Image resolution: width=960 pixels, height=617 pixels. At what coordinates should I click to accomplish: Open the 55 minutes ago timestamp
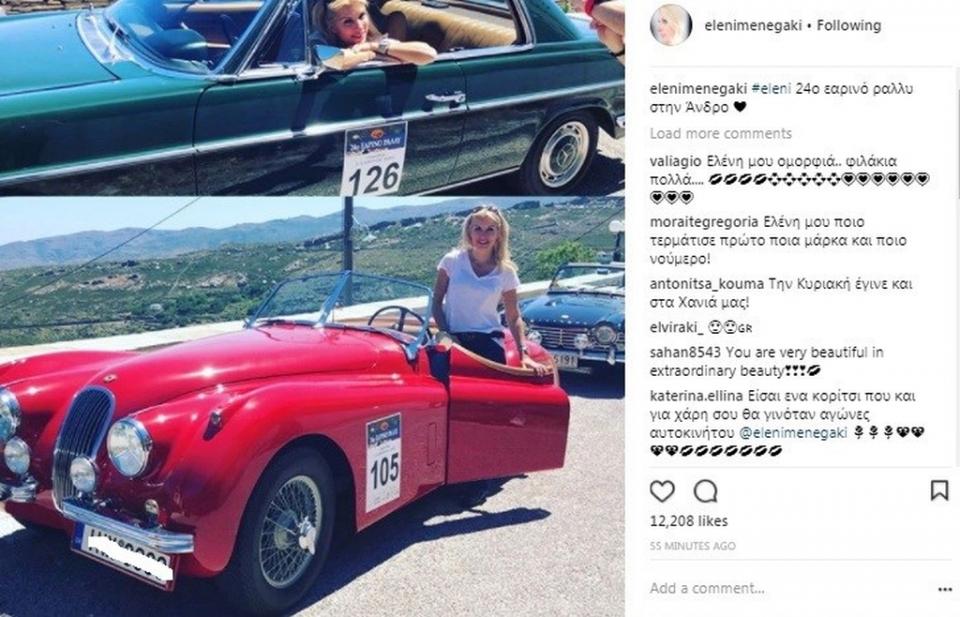pos(692,546)
